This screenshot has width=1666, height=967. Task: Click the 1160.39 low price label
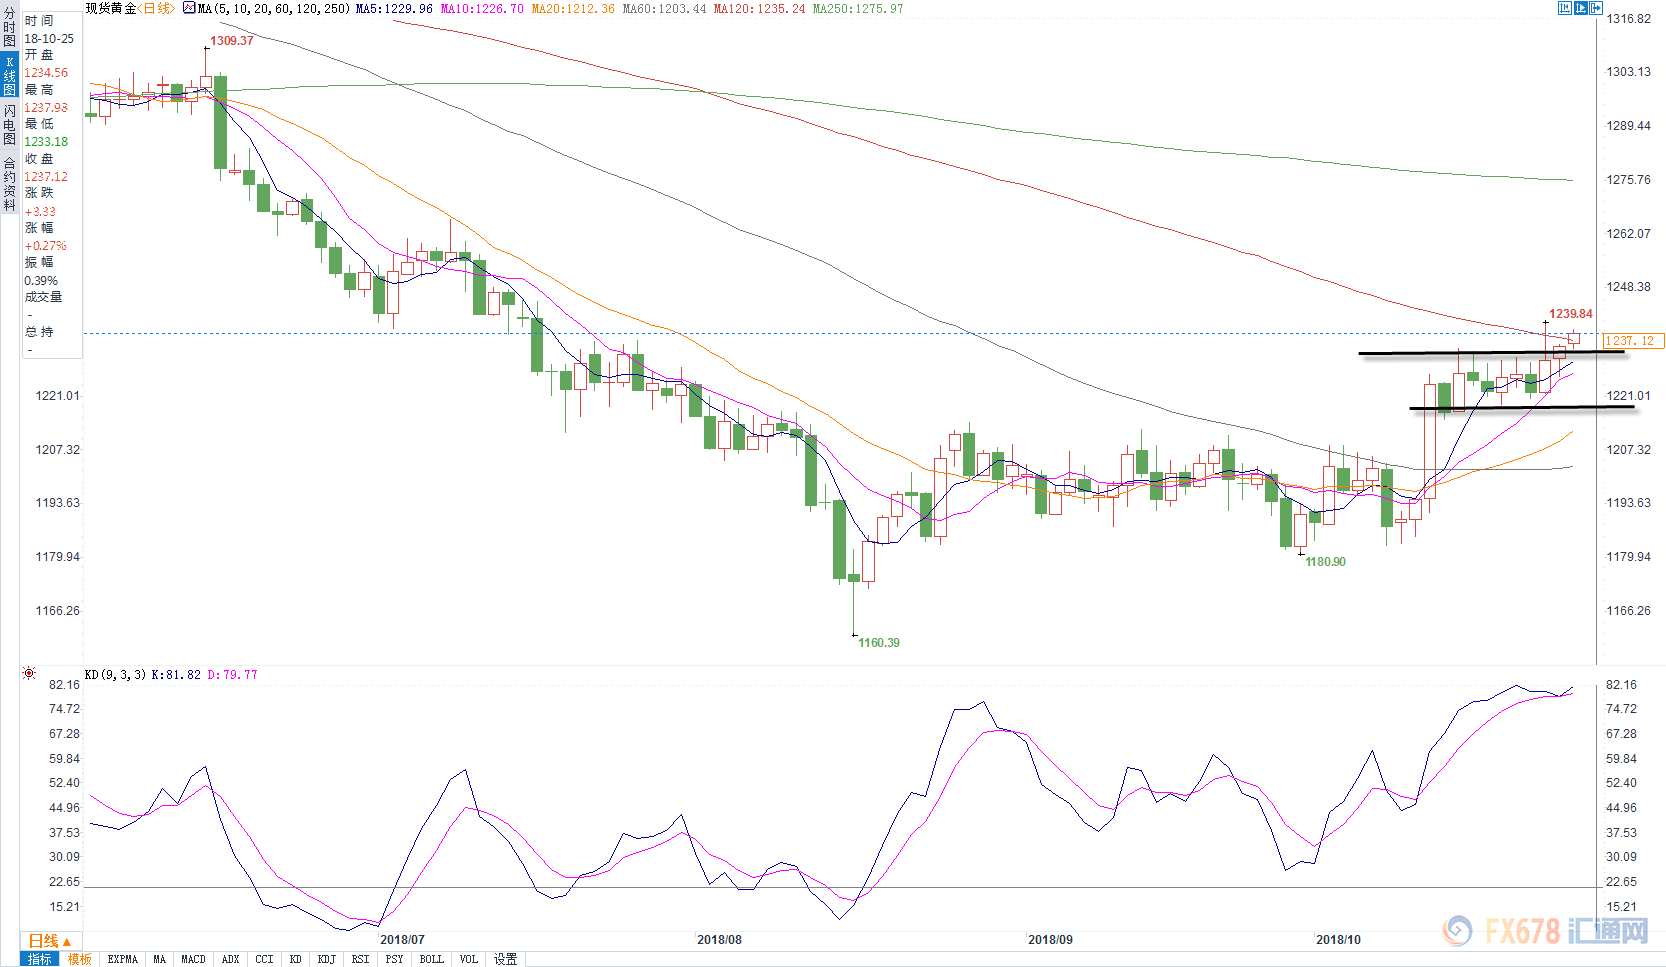click(878, 643)
